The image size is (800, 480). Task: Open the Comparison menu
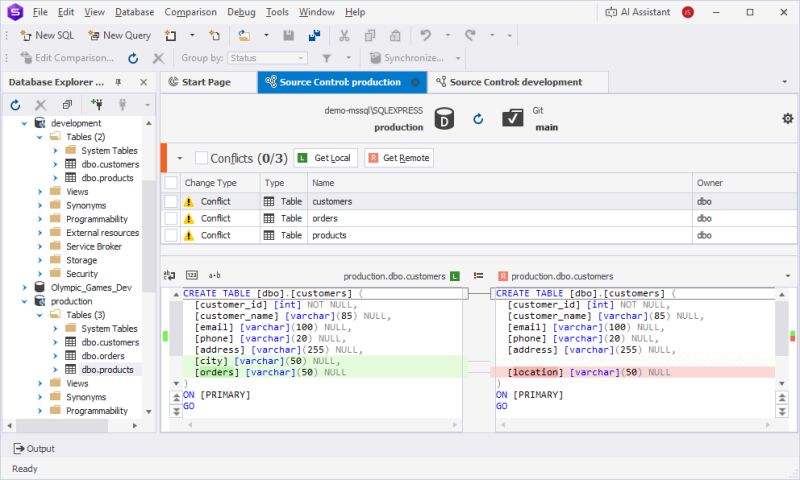[x=190, y=12]
